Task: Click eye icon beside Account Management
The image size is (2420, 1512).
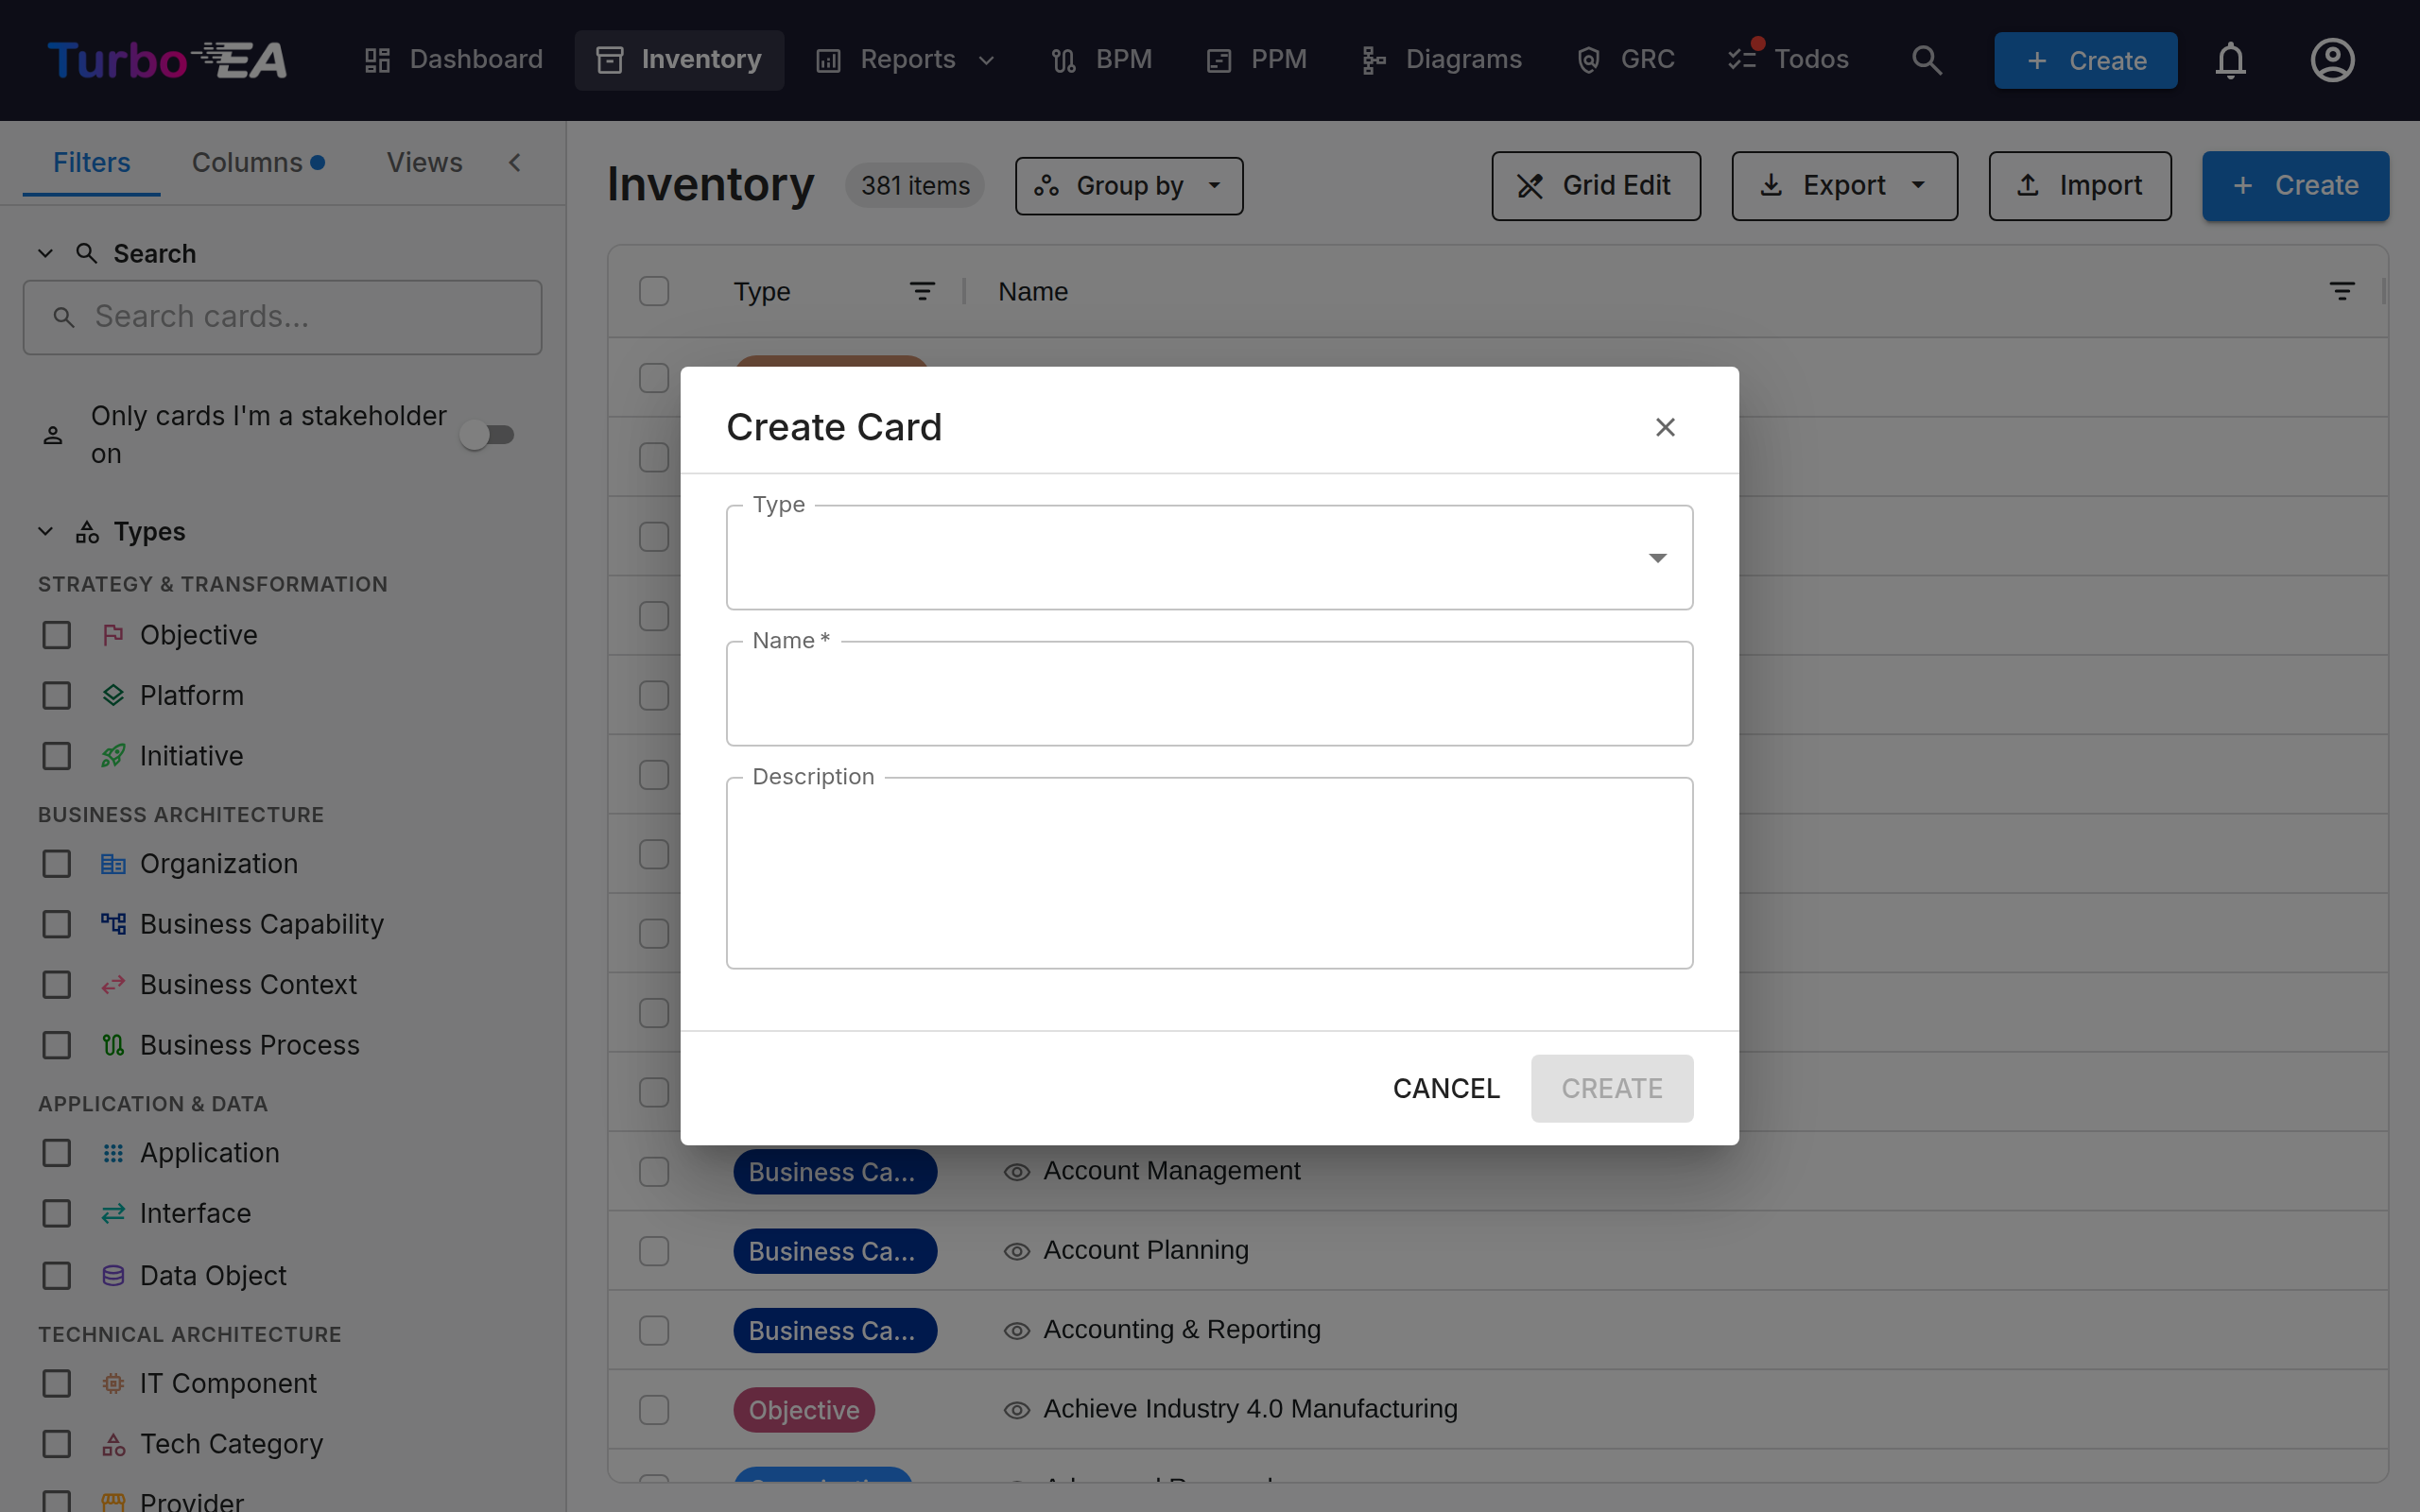Action: coord(1016,1172)
